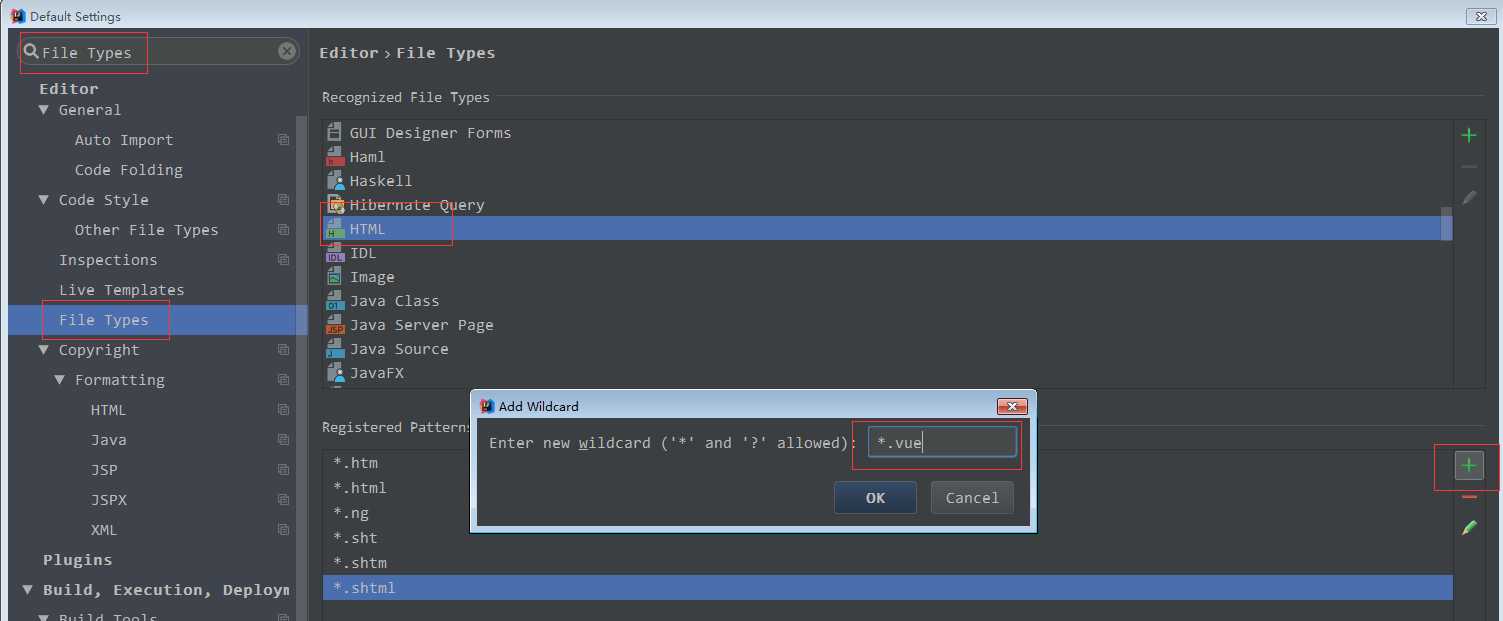Screen dimensions: 1503x621
Task: Click the Haskell file type icon
Action: (x=335, y=181)
